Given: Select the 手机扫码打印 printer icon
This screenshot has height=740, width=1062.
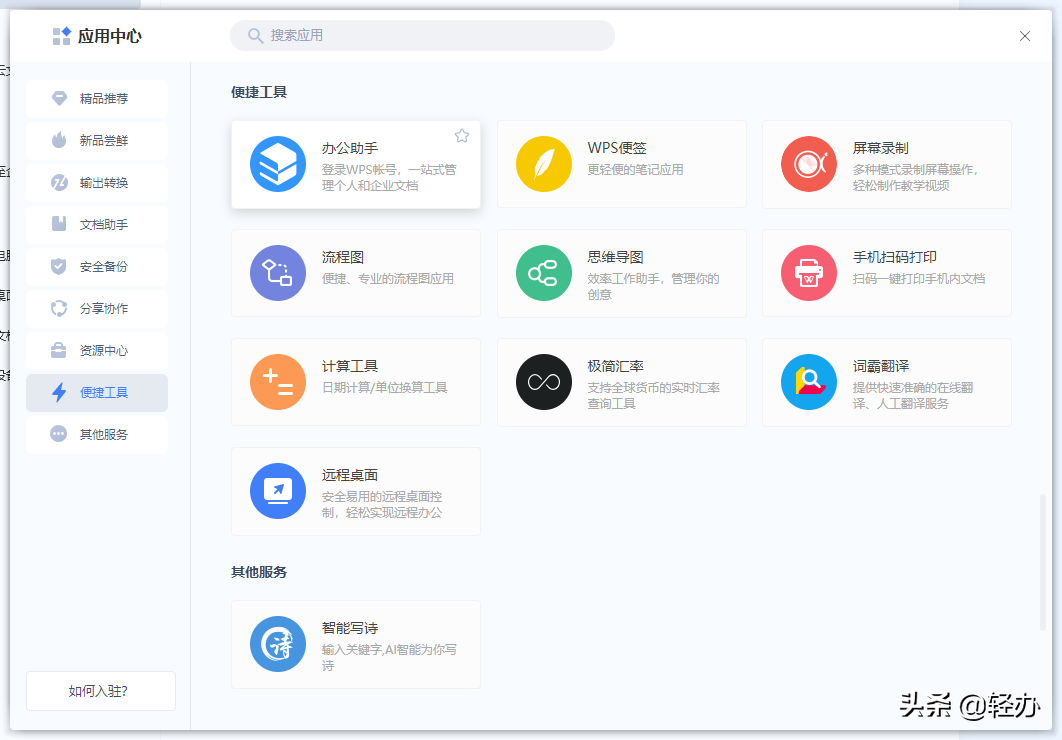Looking at the screenshot, I should tap(809, 273).
